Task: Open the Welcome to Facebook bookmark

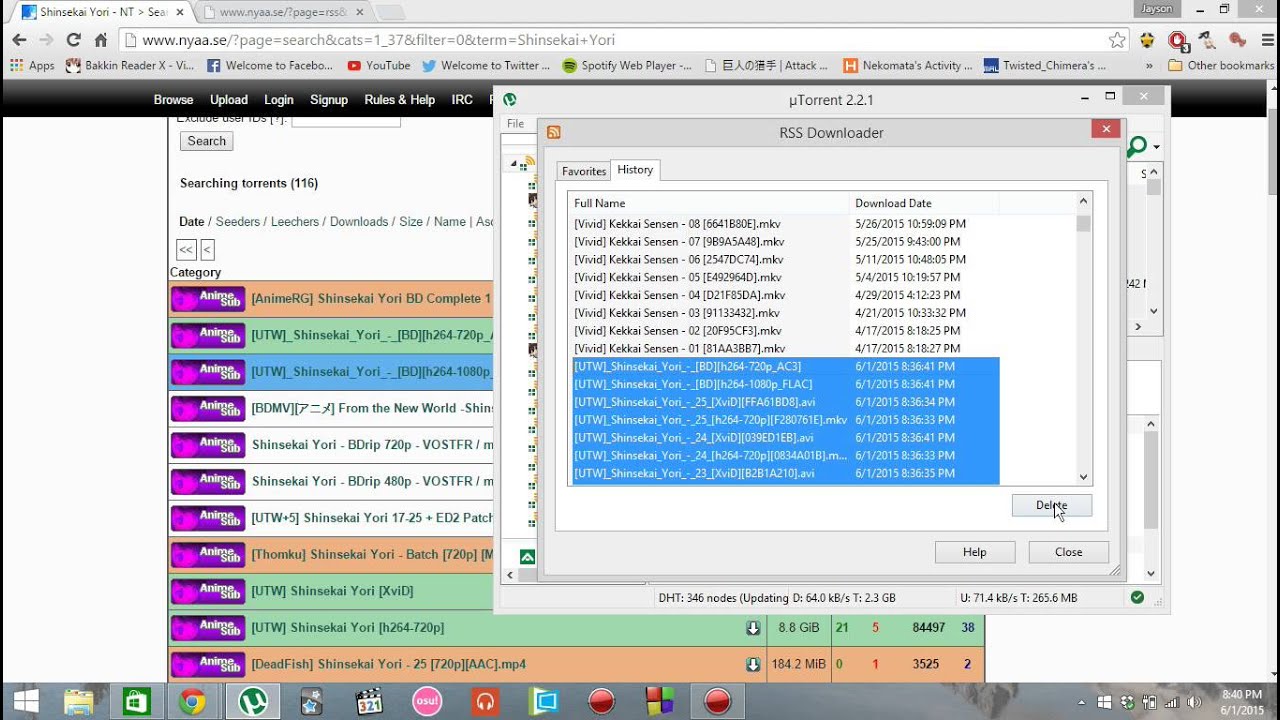Action: (270, 66)
